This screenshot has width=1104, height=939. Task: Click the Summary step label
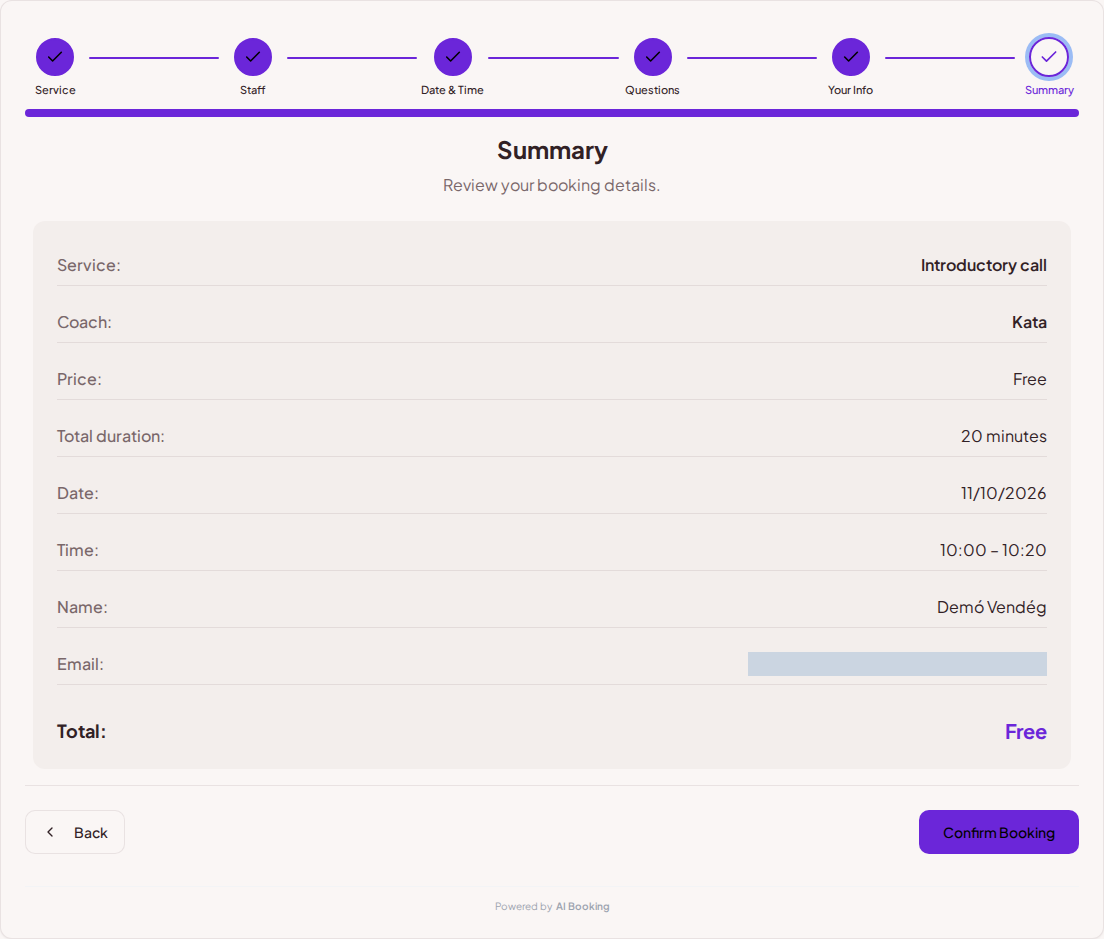tap(1049, 90)
